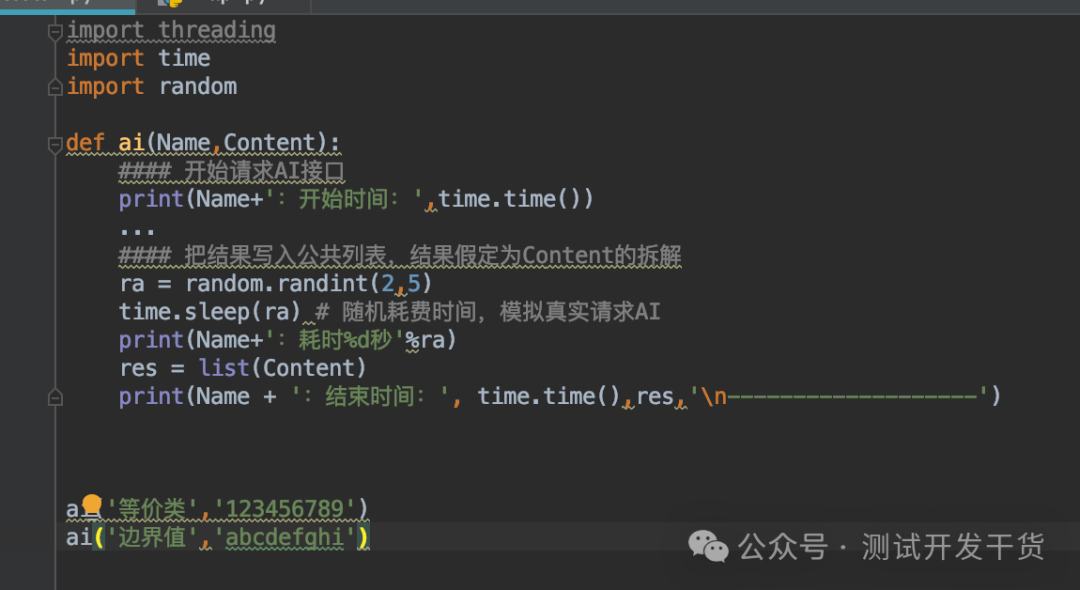Click fold end marker beside last print line

click(x=55, y=397)
